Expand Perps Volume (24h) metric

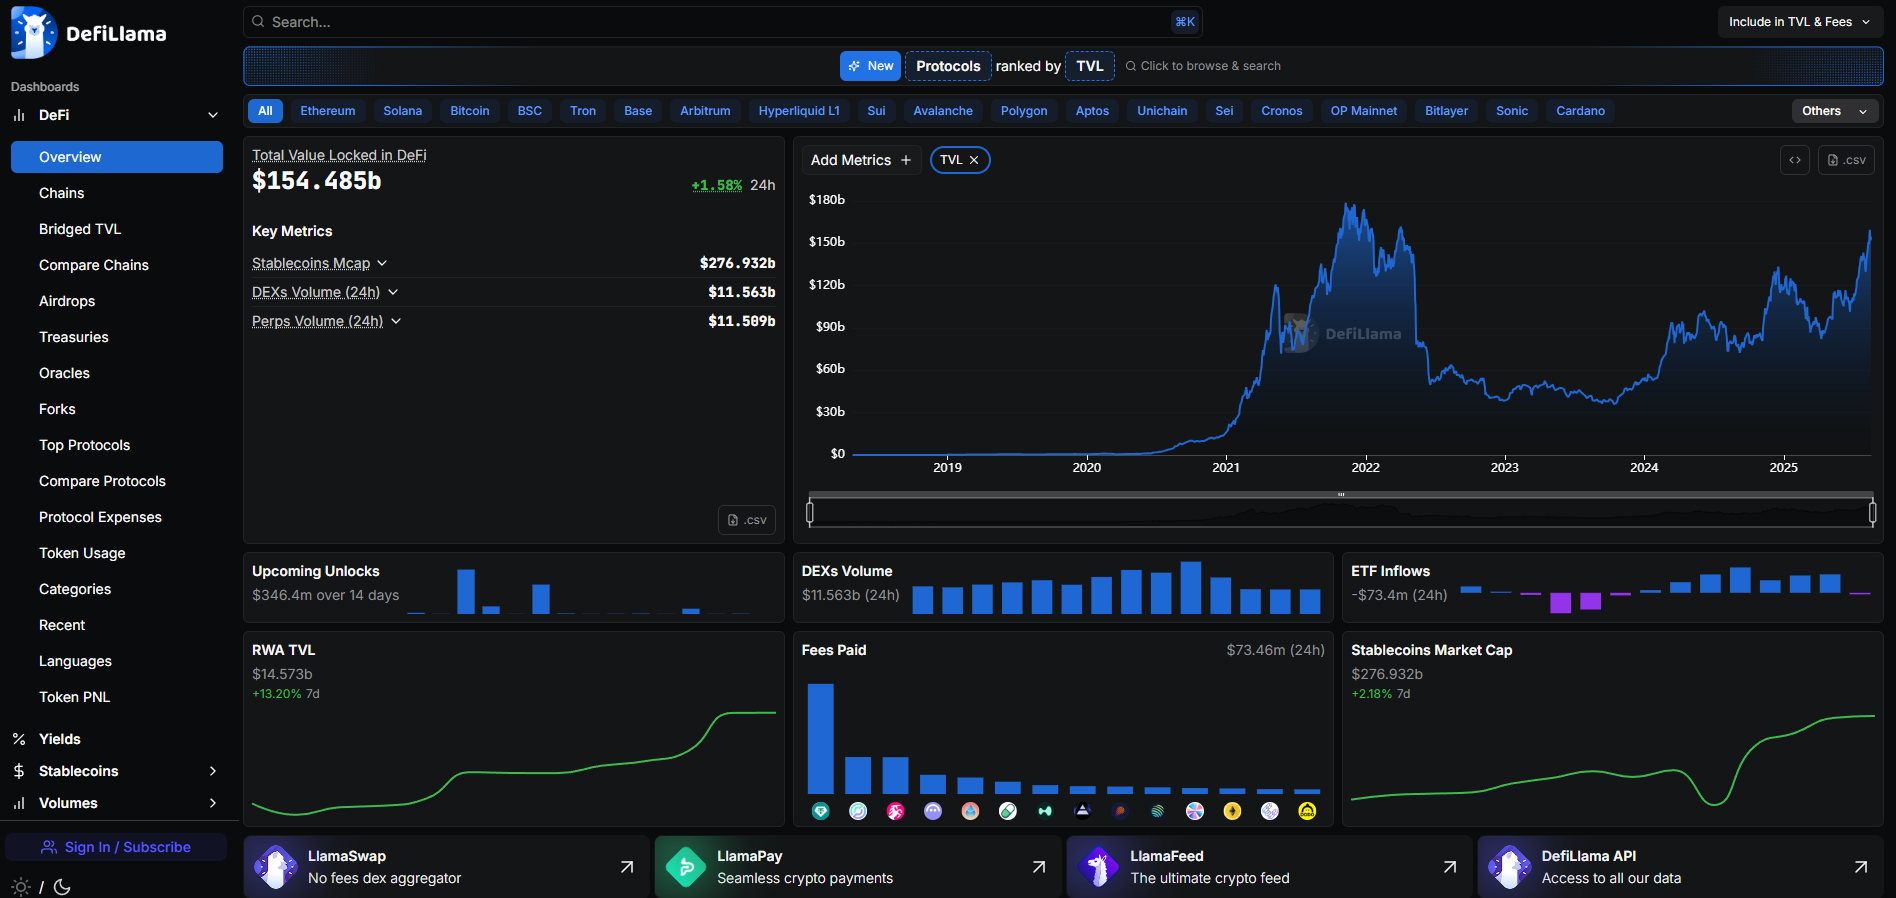[x=396, y=321]
